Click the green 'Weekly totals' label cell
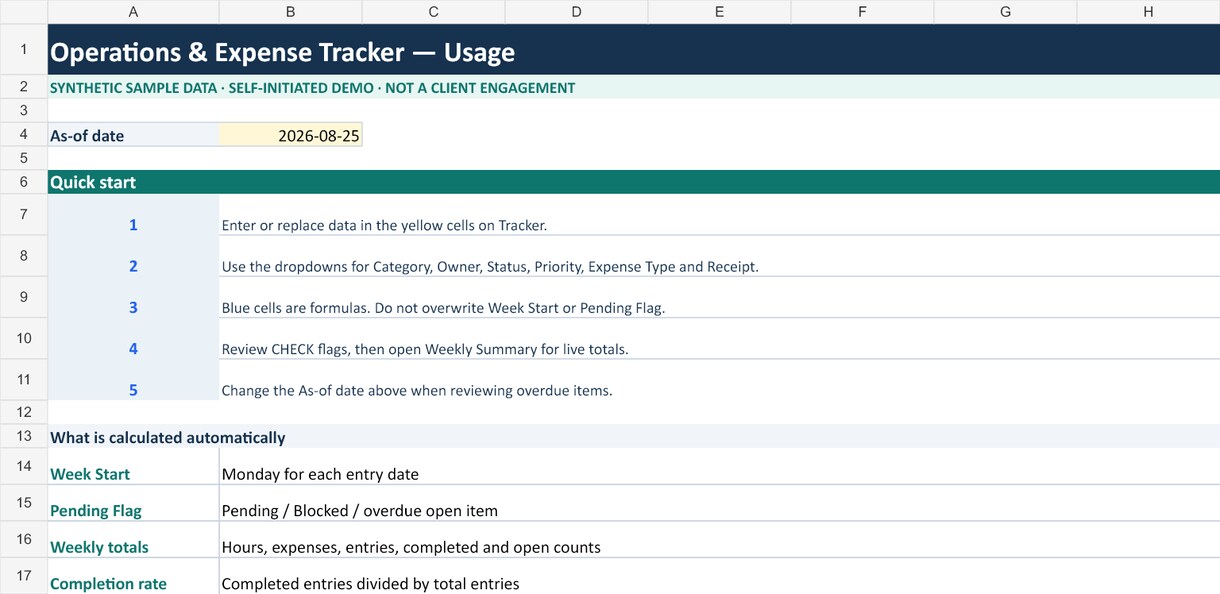The height and width of the screenshot is (594, 1220). (x=133, y=540)
